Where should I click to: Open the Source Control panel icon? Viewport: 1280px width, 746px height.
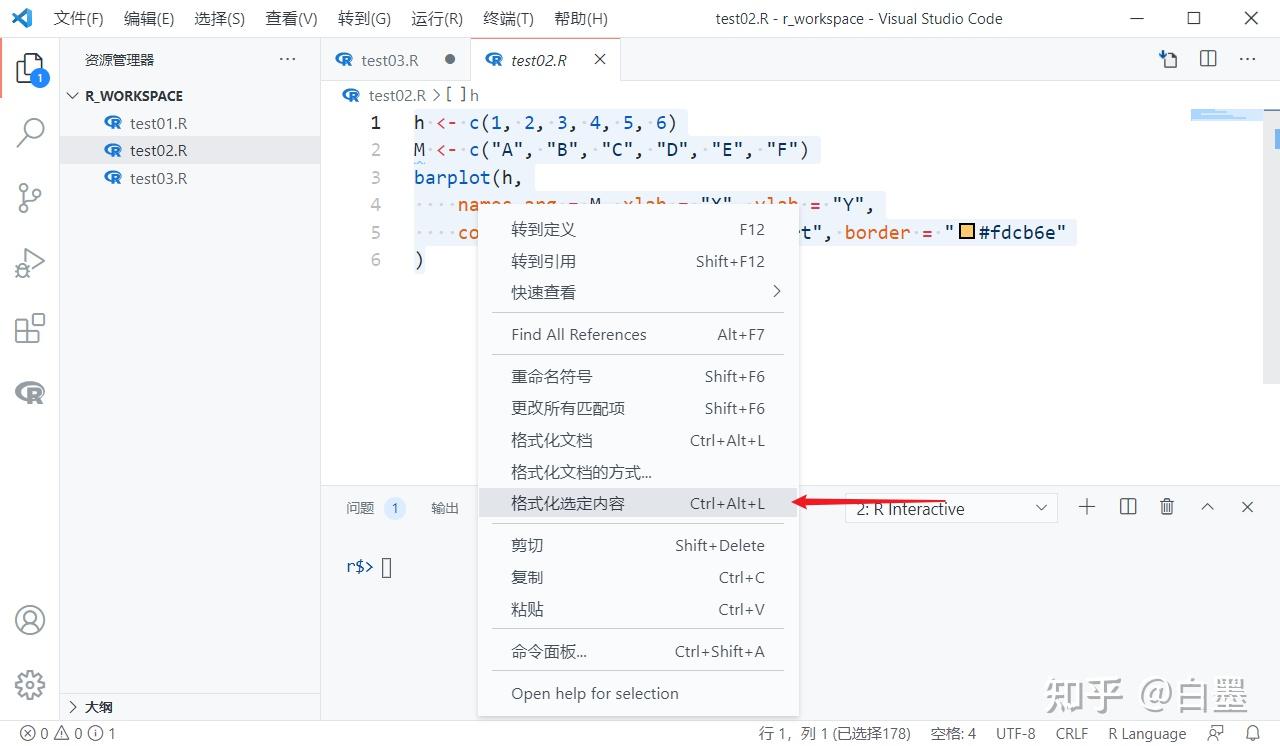[x=30, y=197]
